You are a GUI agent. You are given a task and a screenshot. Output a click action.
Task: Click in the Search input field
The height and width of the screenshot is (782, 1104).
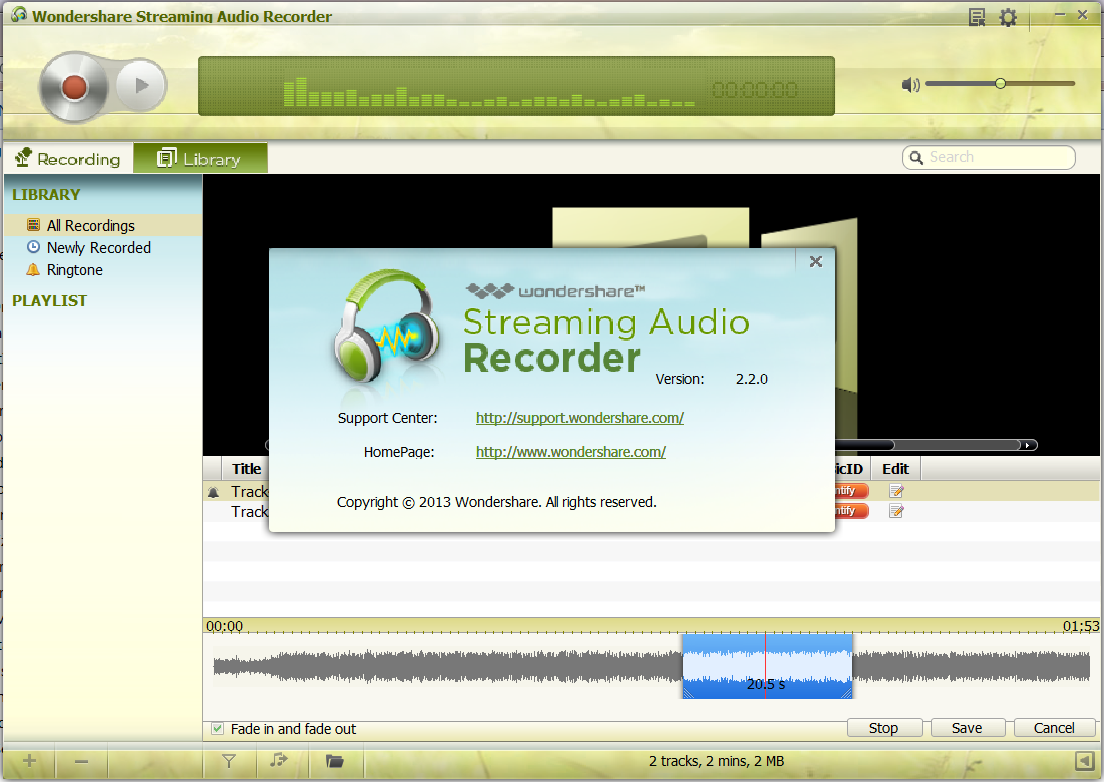pyautogui.click(x=989, y=158)
